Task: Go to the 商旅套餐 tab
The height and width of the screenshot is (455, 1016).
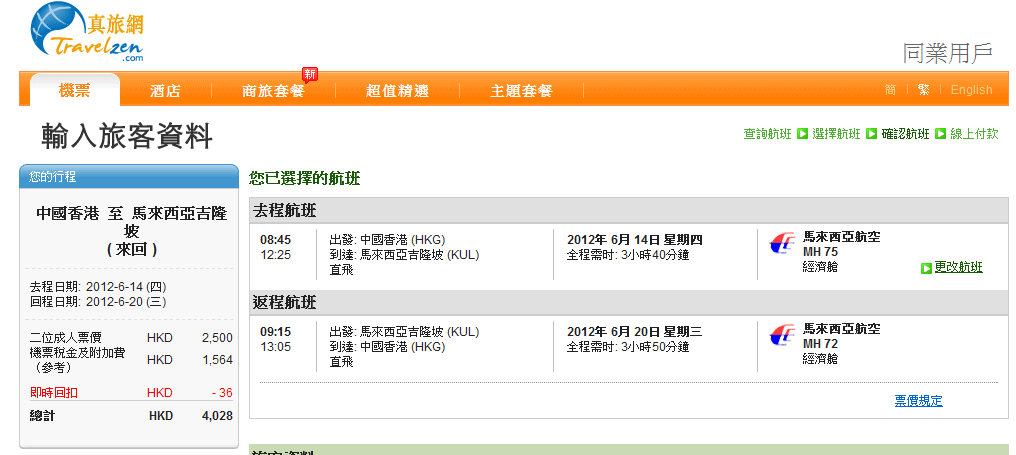Action: (x=273, y=91)
